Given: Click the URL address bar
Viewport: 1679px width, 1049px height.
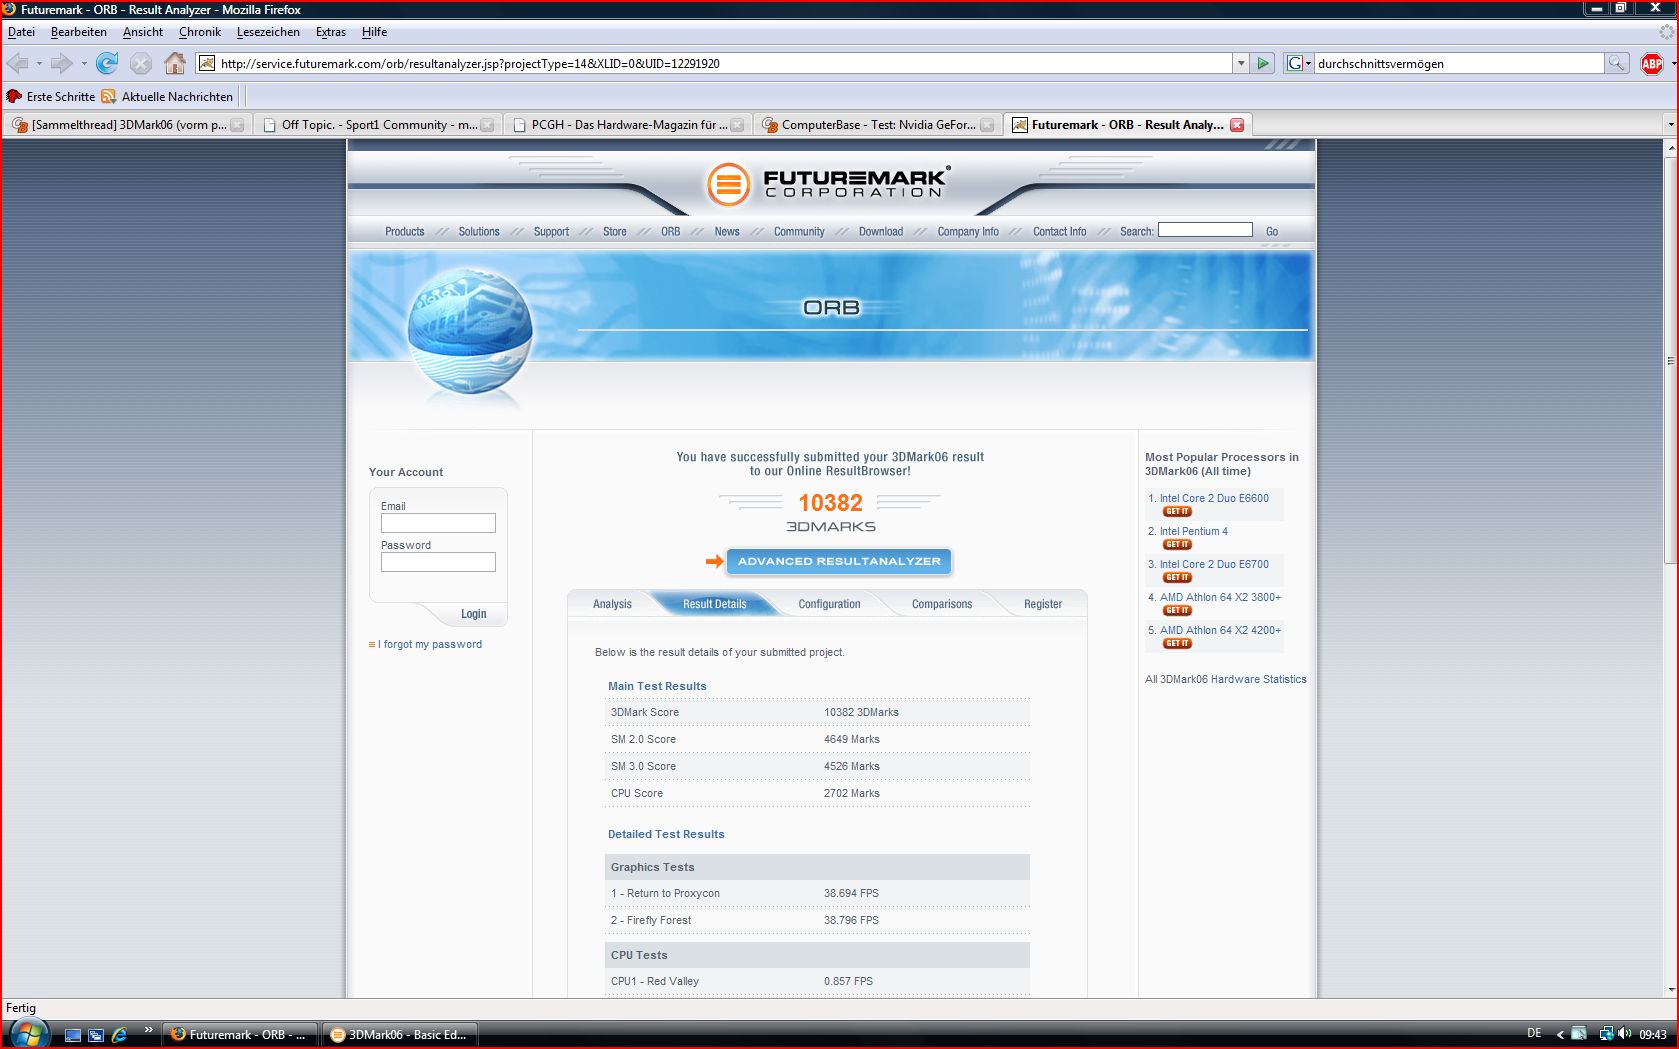Looking at the screenshot, I should [715, 63].
